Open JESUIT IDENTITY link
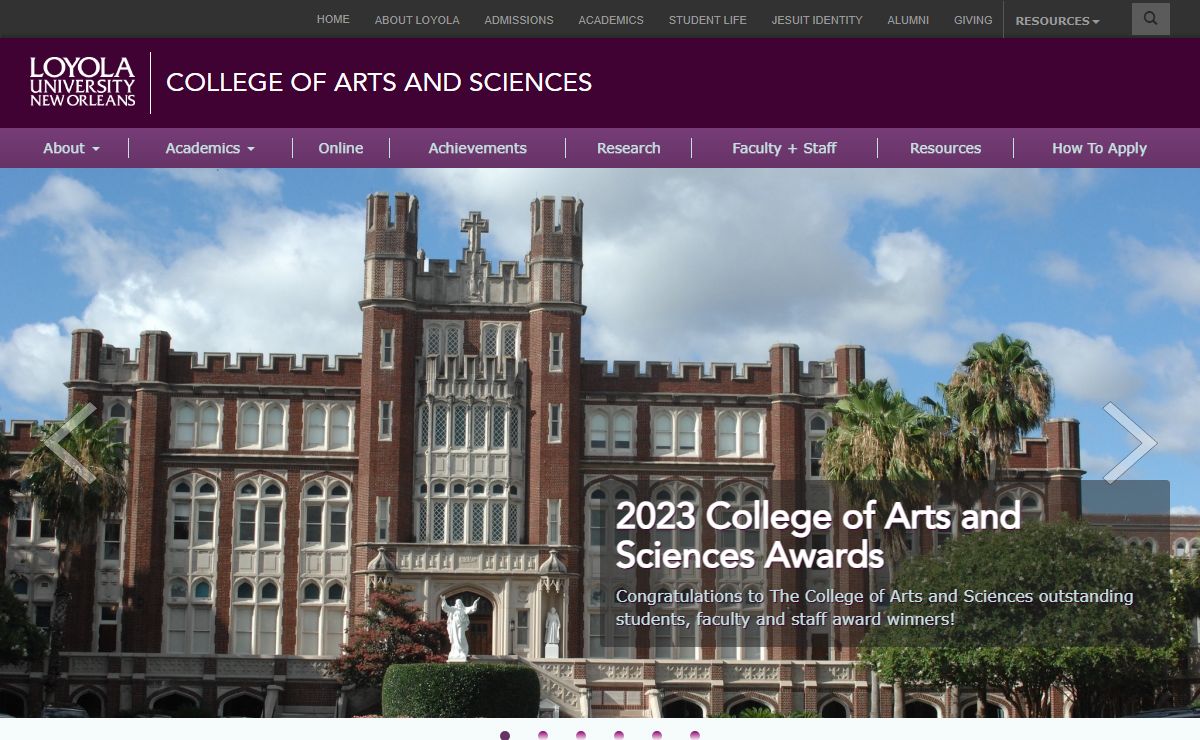 (817, 20)
